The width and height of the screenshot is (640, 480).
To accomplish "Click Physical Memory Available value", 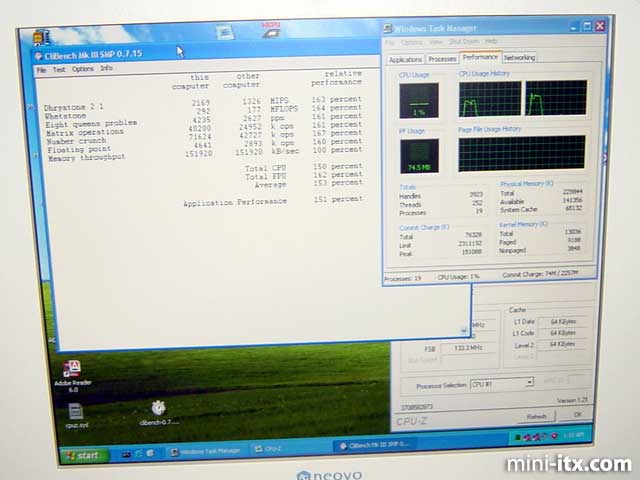I will [x=575, y=200].
